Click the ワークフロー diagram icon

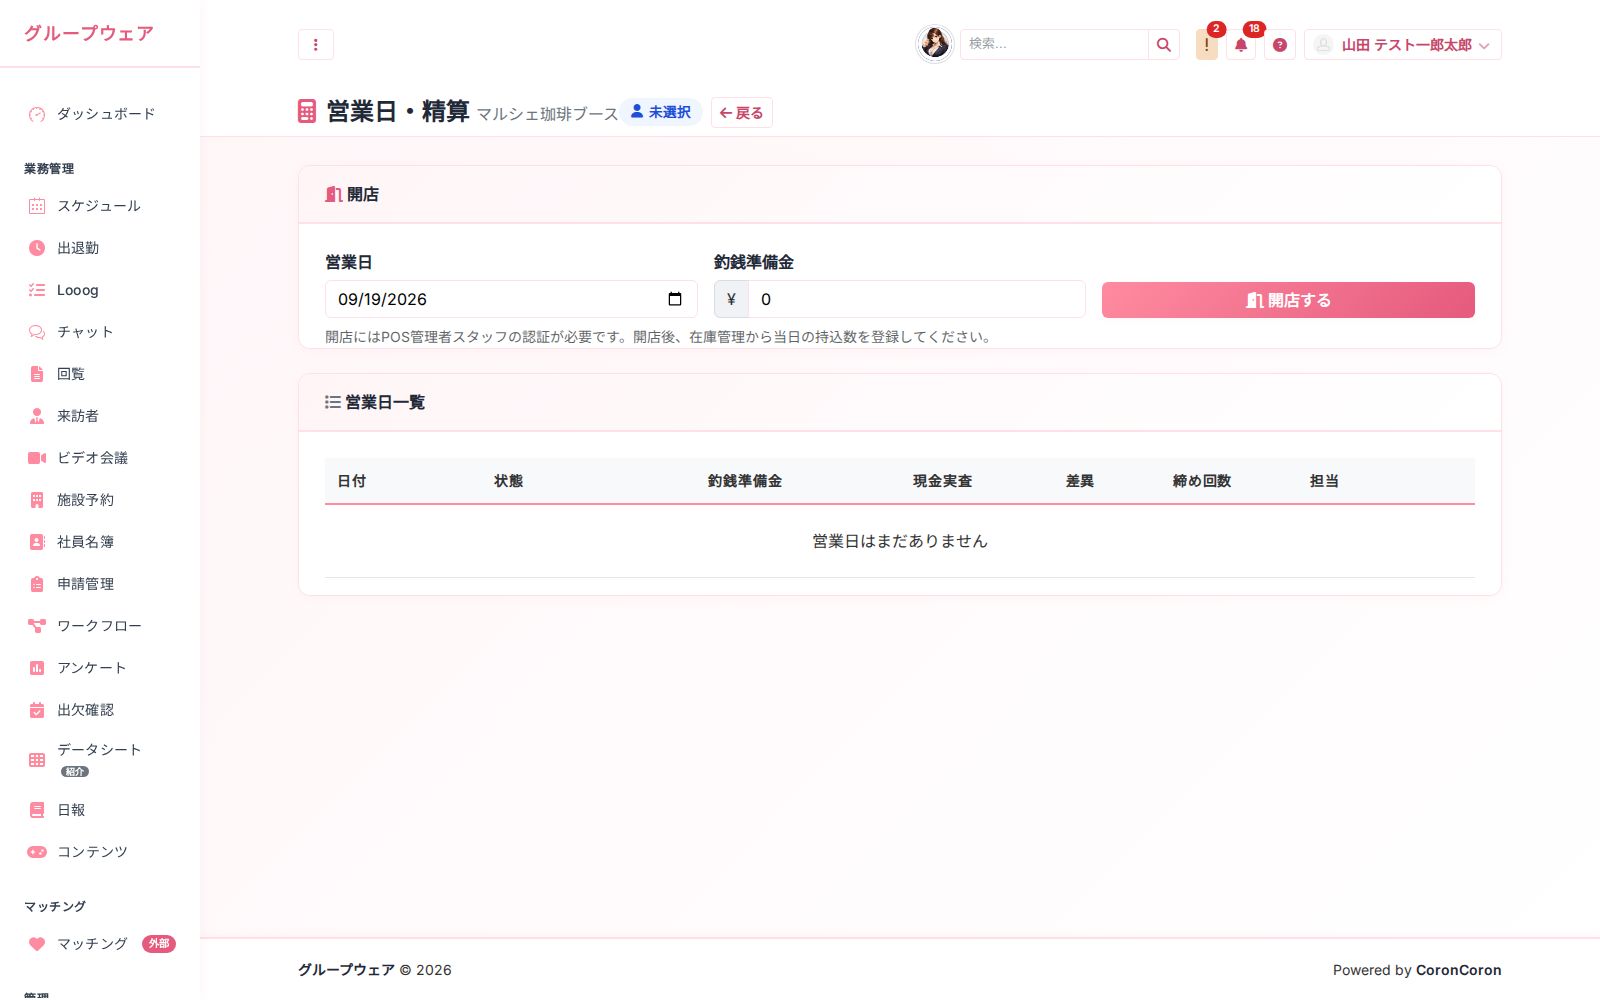[x=37, y=626]
